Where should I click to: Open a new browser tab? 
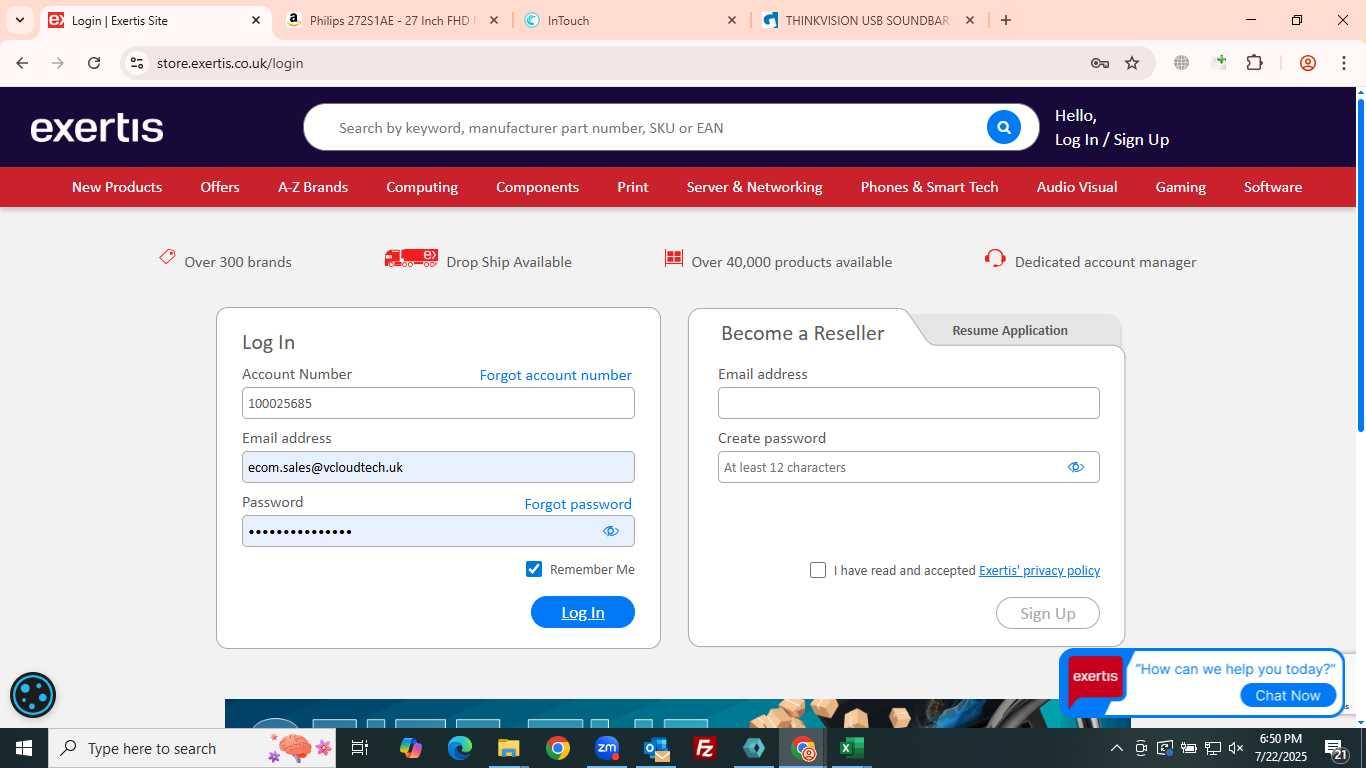point(1006,20)
